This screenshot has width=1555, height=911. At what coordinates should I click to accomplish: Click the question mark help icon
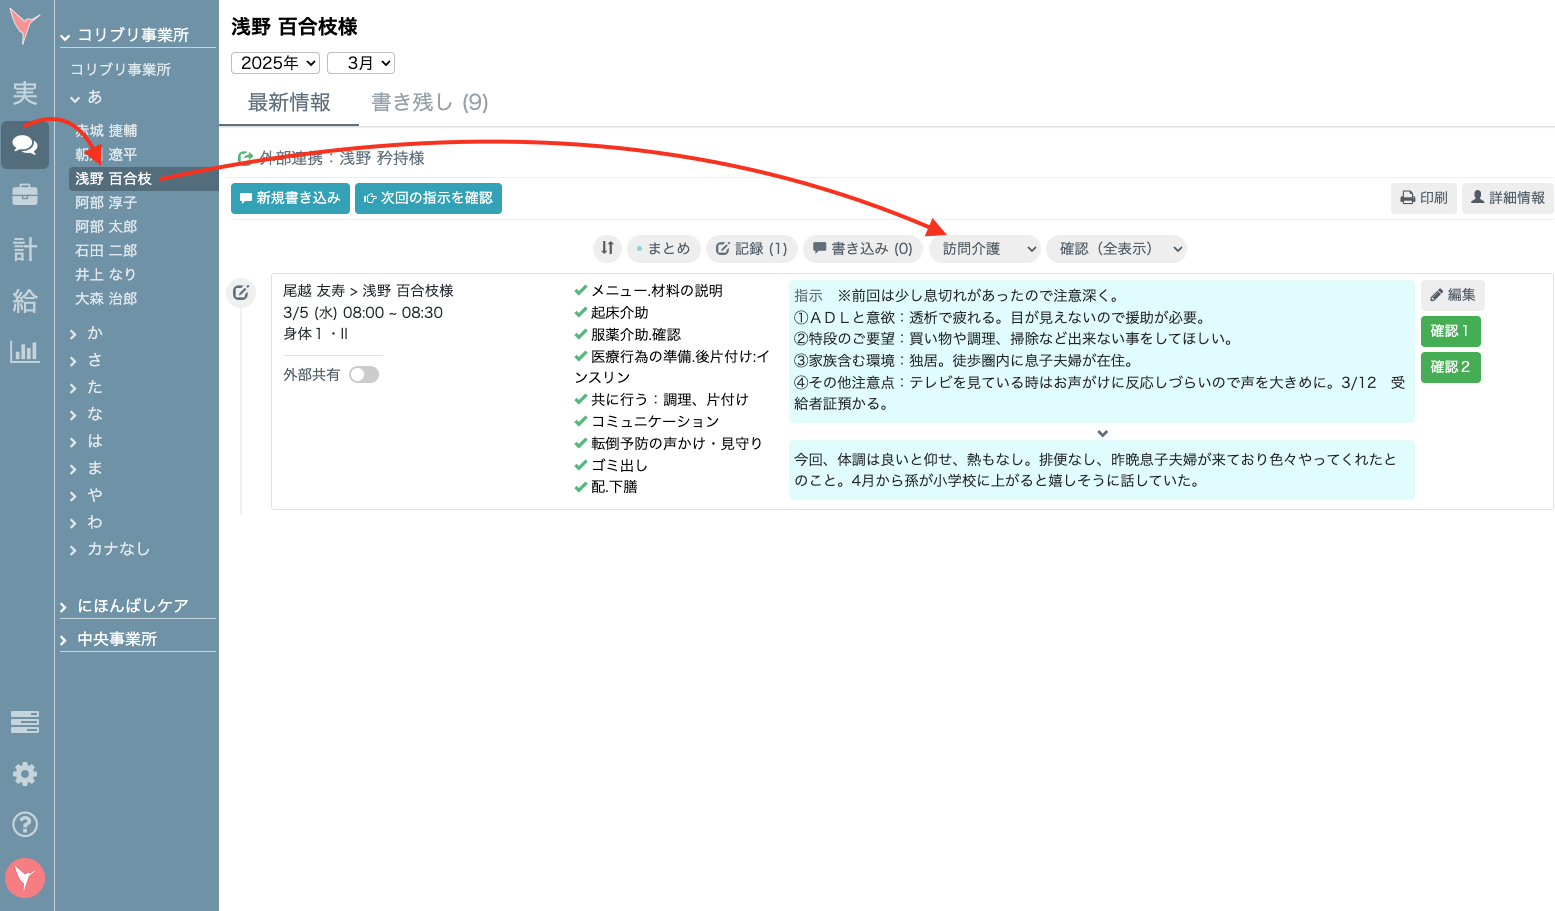pyautogui.click(x=25, y=824)
